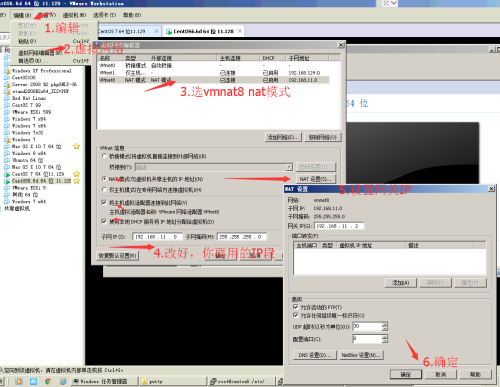500x387 pixels.
Task: Select Windows XP Professional in VM library
Action: coord(41,71)
